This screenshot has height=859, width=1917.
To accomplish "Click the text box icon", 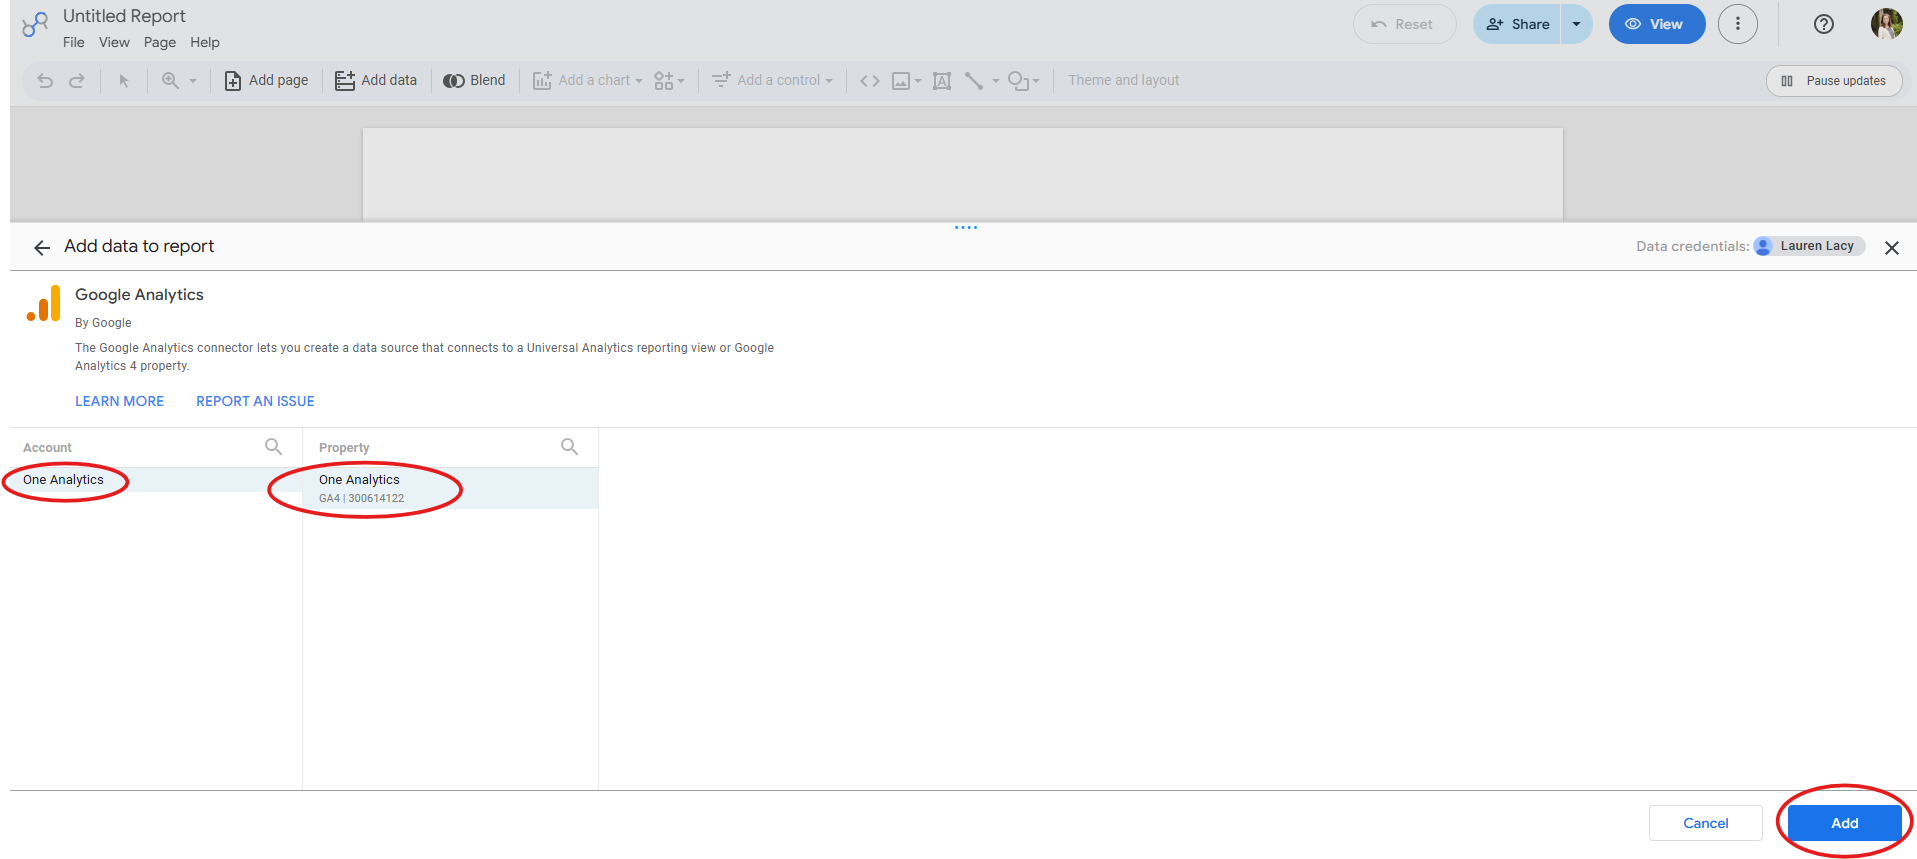I will [942, 81].
